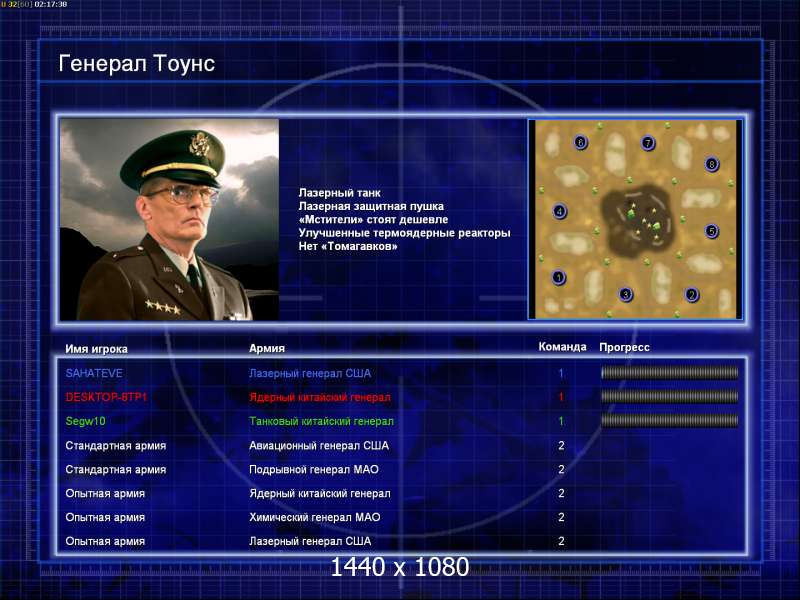
Task: Select start position 3 on the minimap
Action: (626, 294)
